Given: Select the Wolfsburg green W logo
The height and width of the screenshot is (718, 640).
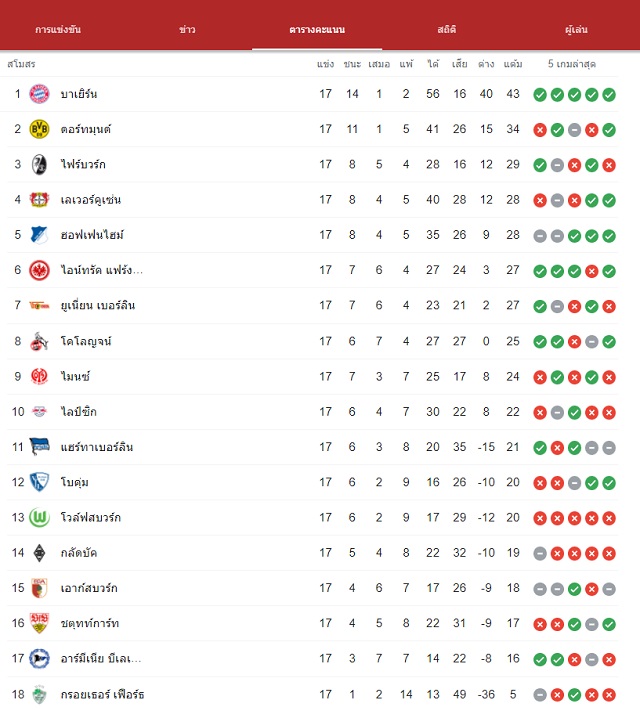Looking at the screenshot, I should (39, 517).
